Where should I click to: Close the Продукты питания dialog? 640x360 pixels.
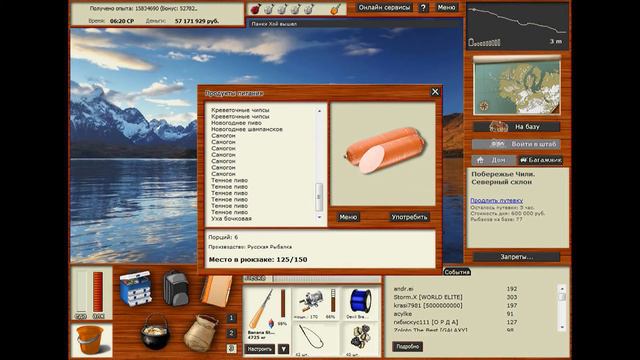click(x=435, y=92)
